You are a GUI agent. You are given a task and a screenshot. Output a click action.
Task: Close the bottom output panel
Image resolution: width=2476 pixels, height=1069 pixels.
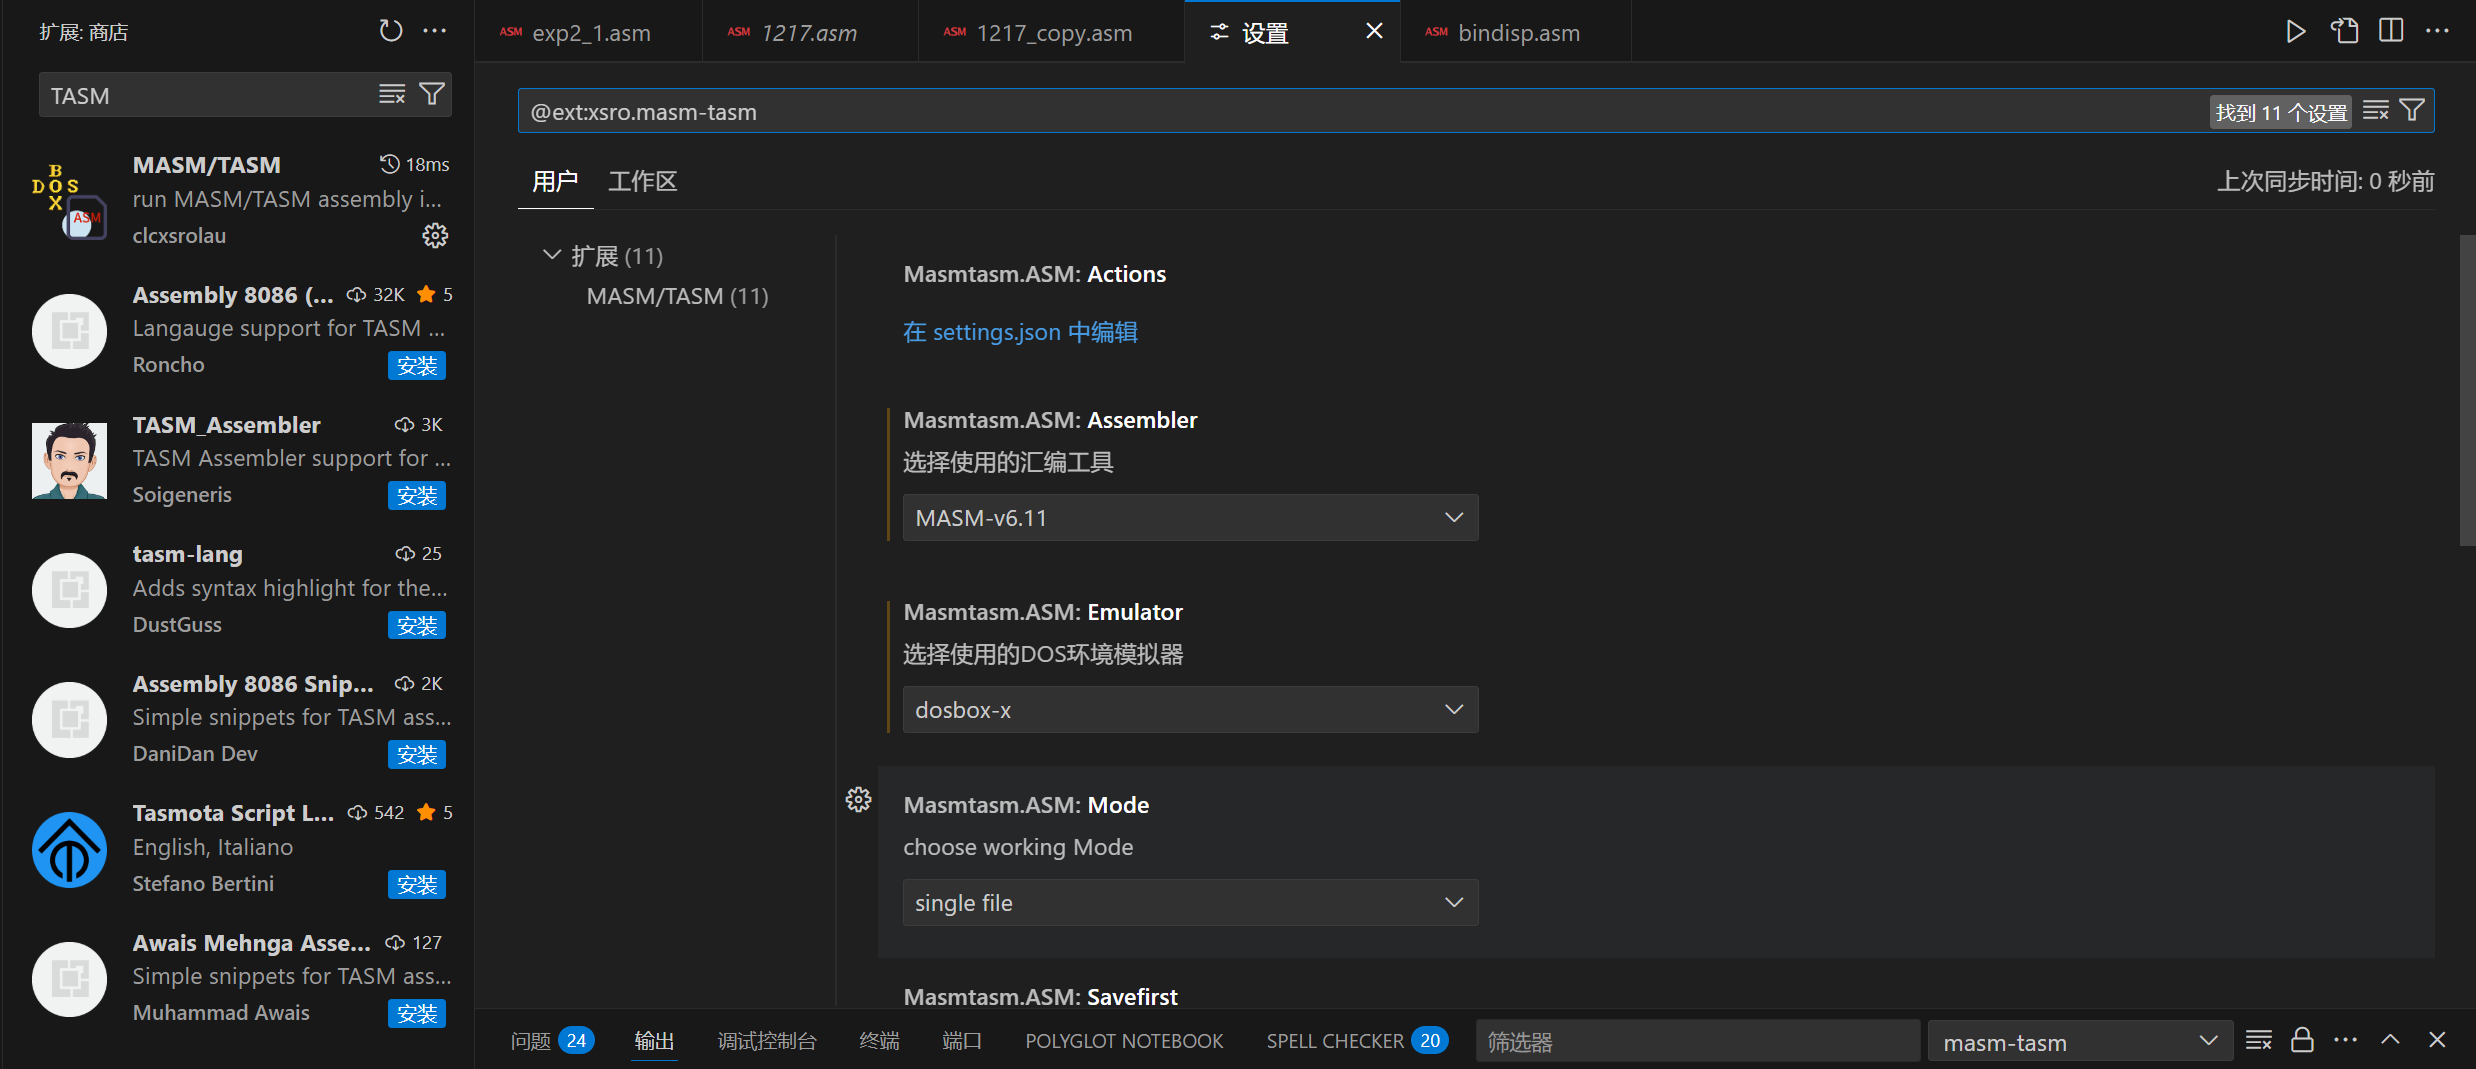click(2437, 1040)
